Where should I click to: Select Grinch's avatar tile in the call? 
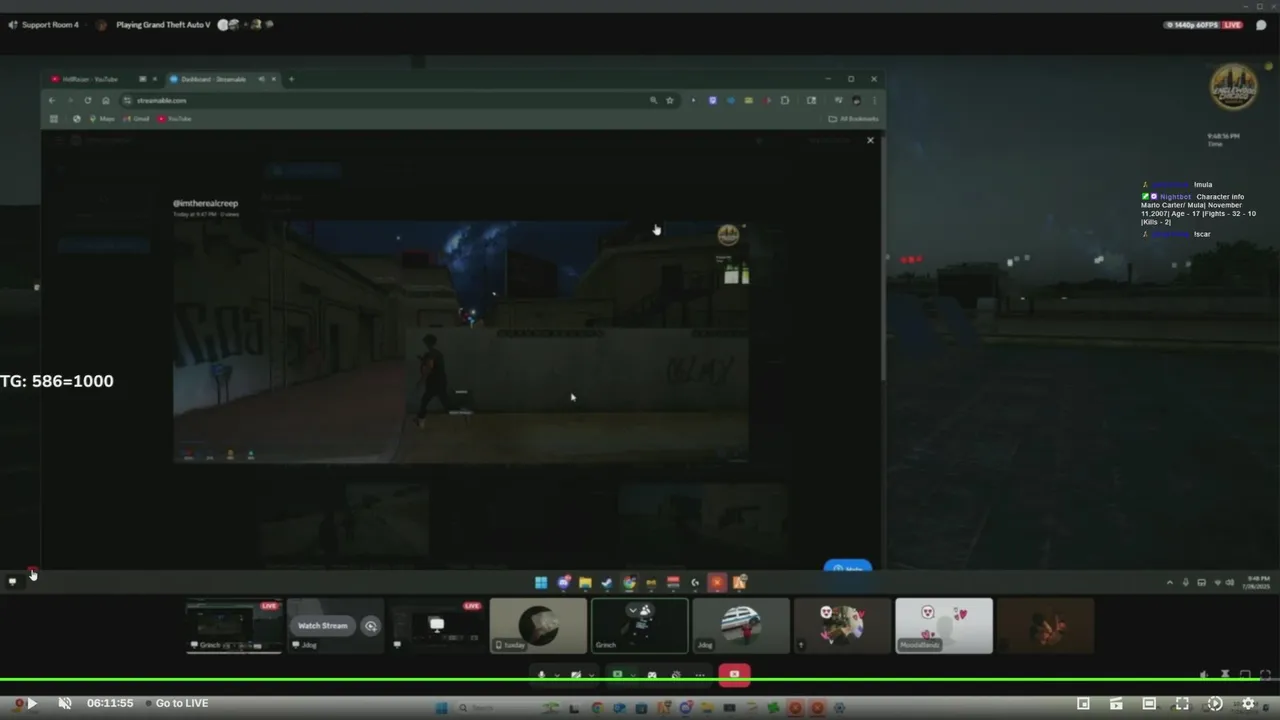640,626
